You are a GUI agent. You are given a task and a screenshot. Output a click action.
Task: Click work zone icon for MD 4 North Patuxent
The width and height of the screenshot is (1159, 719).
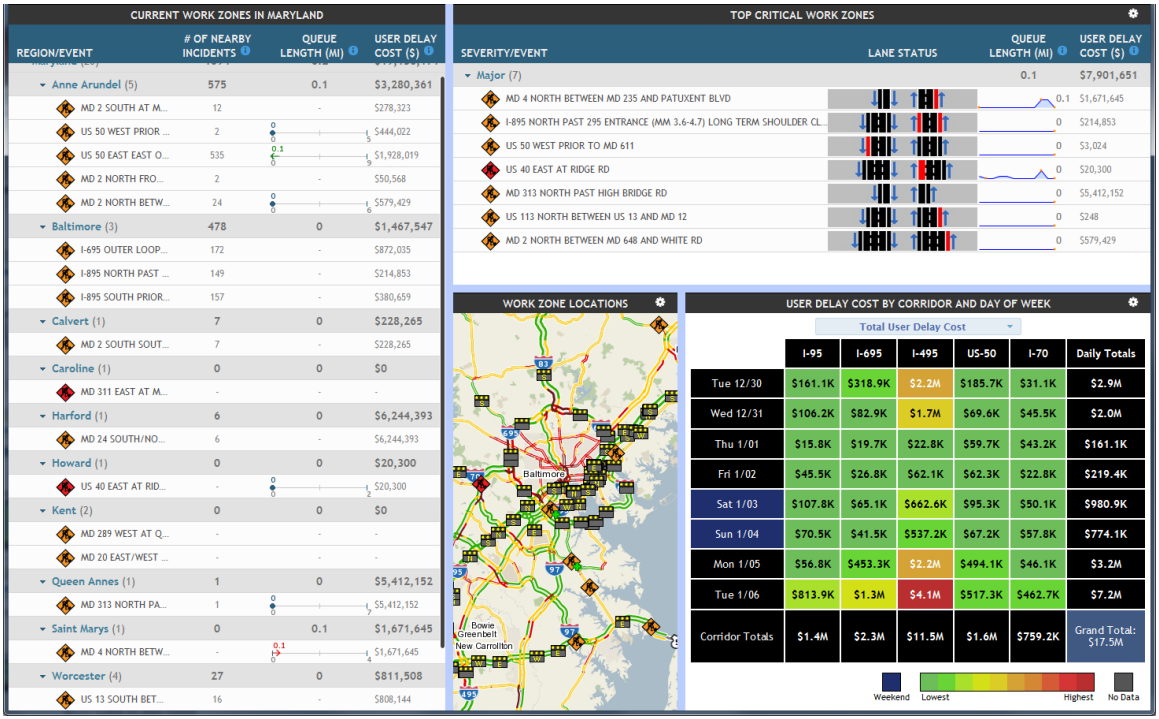coord(490,99)
